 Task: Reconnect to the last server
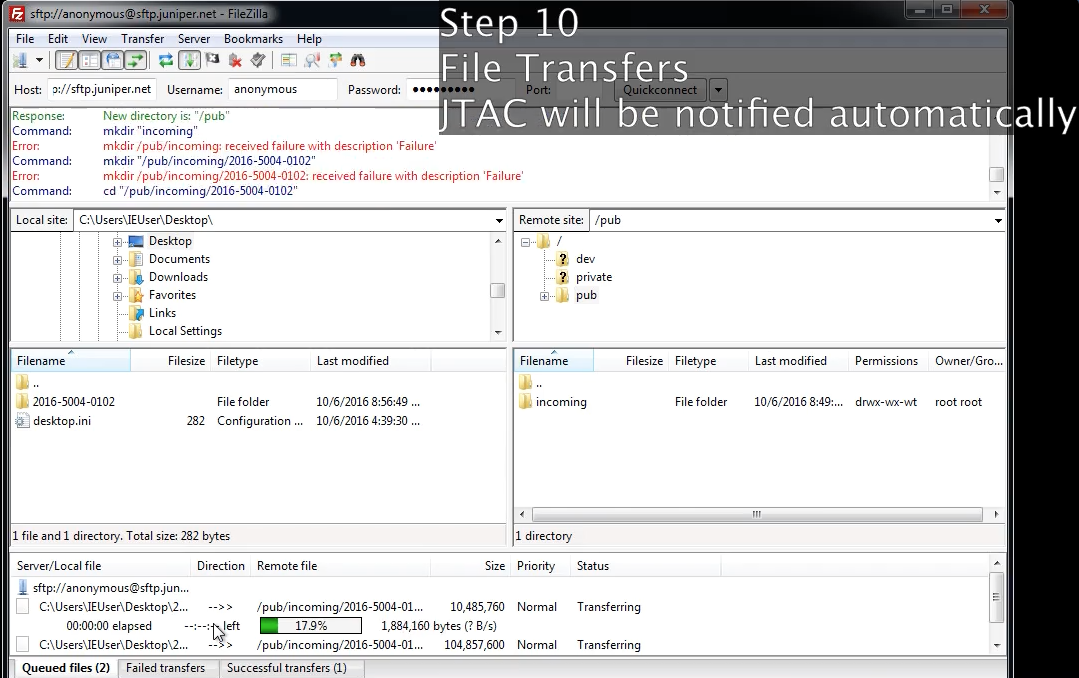[258, 61]
